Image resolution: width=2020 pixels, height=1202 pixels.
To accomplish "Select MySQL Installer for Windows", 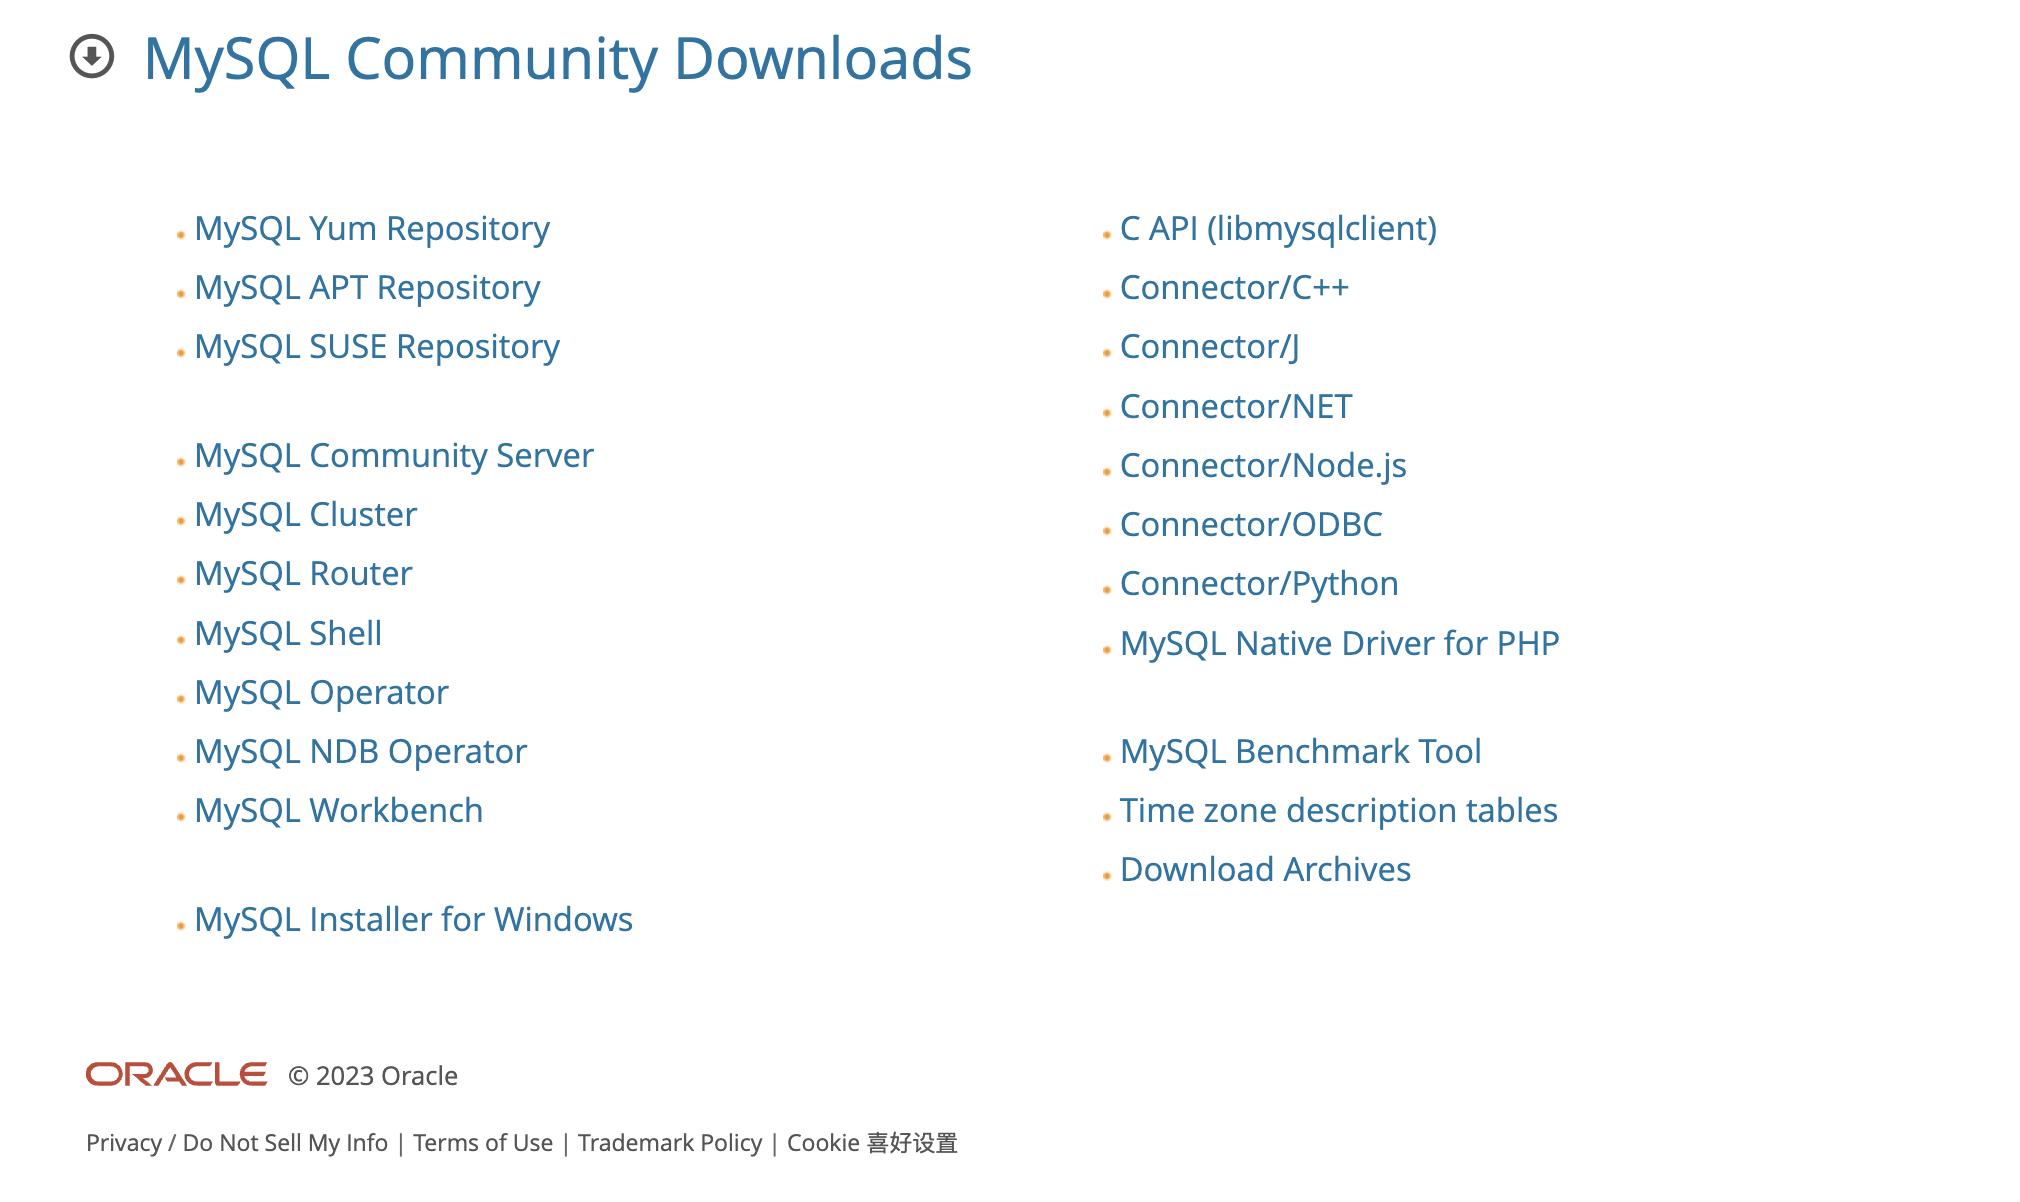I will (x=414, y=919).
